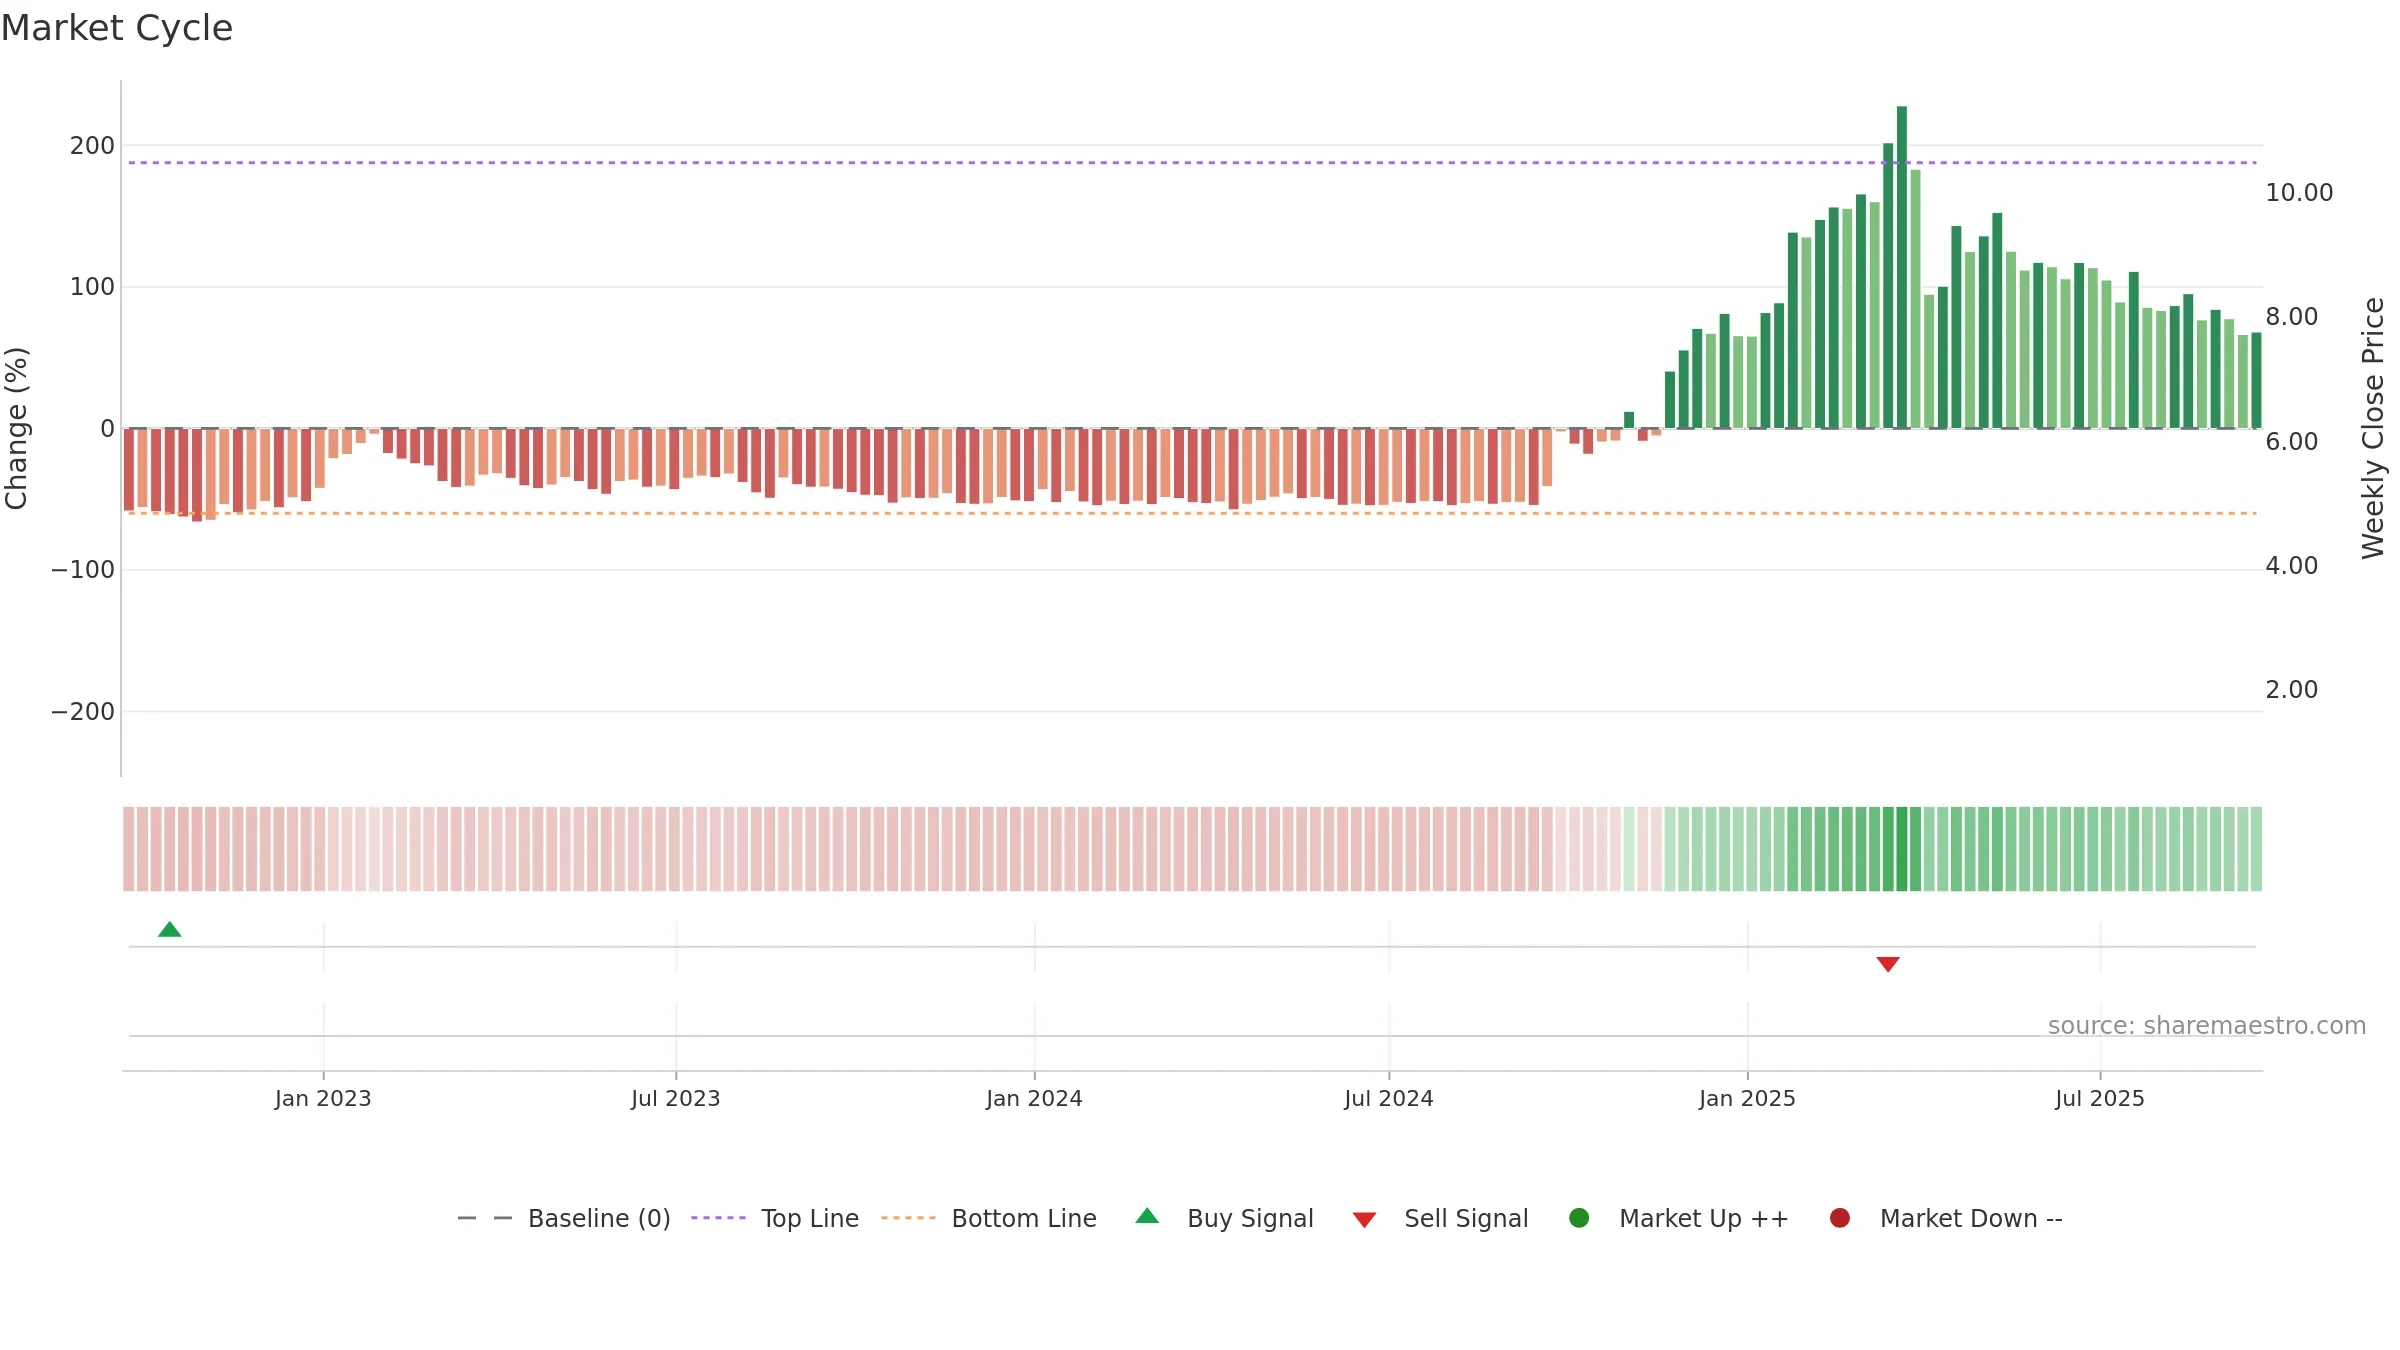
Task: Click the red triangle icon in legend
Action: [1364, 1220]
